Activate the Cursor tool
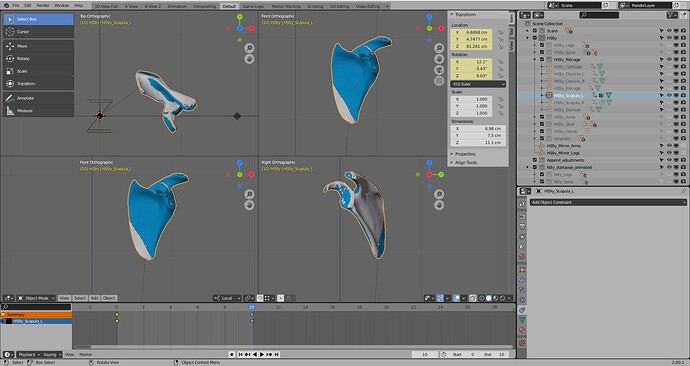The width and height of the screenshot is (690, 366). tap(38, 32)
